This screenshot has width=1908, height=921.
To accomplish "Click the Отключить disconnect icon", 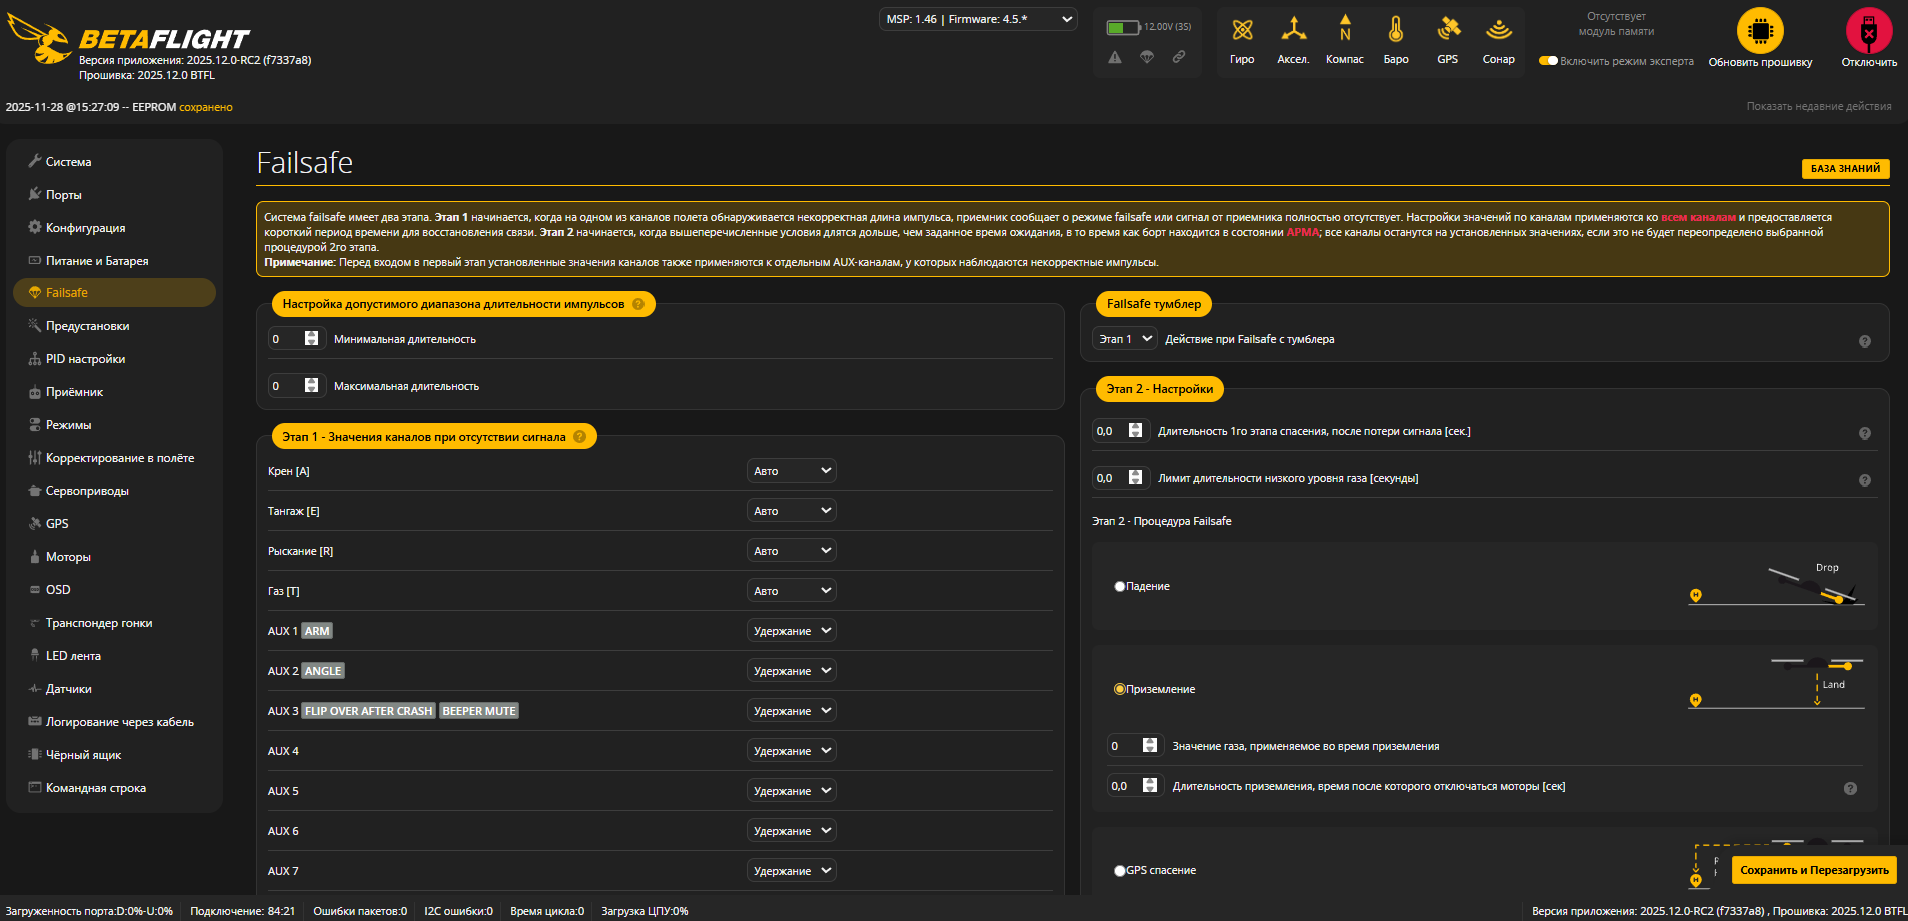I will [x=1868, y=30].
